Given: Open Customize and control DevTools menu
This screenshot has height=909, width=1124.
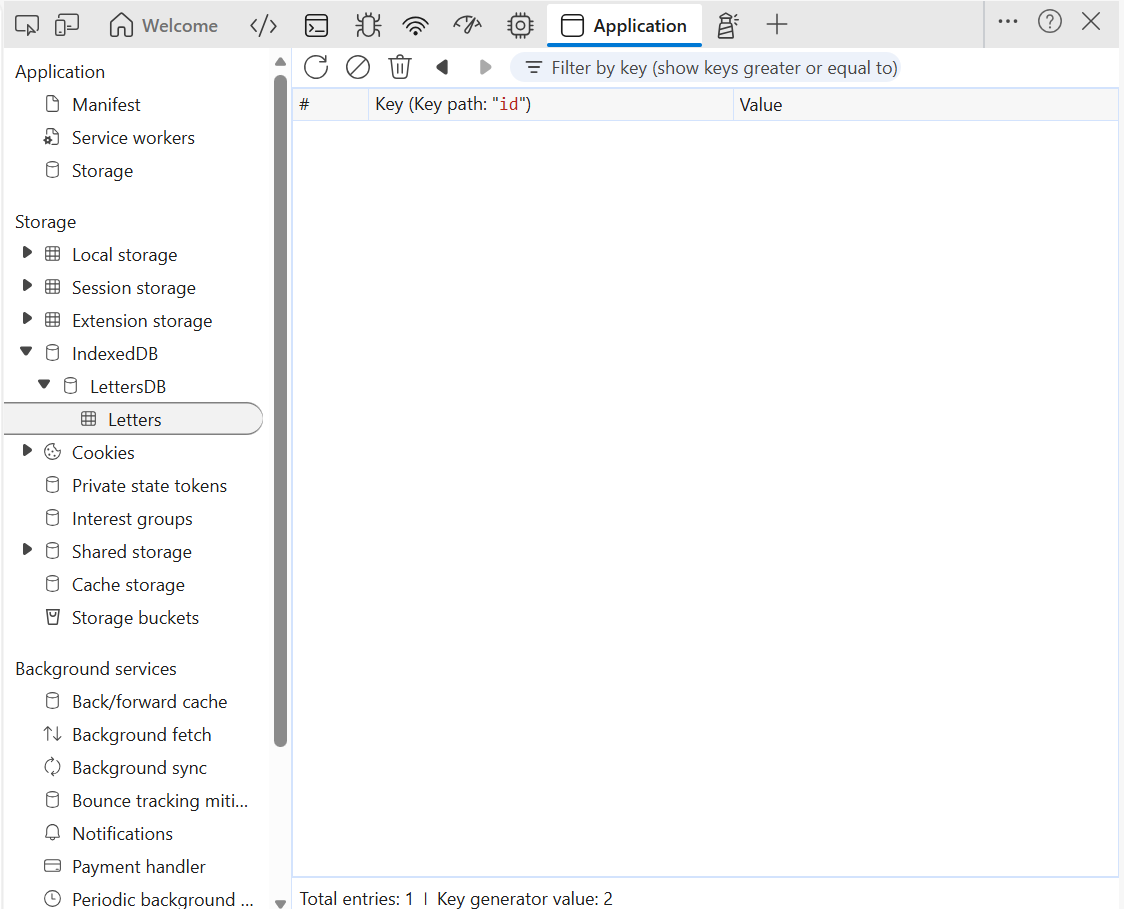Looking at the screenshot, I should [x=1008, y=22].
